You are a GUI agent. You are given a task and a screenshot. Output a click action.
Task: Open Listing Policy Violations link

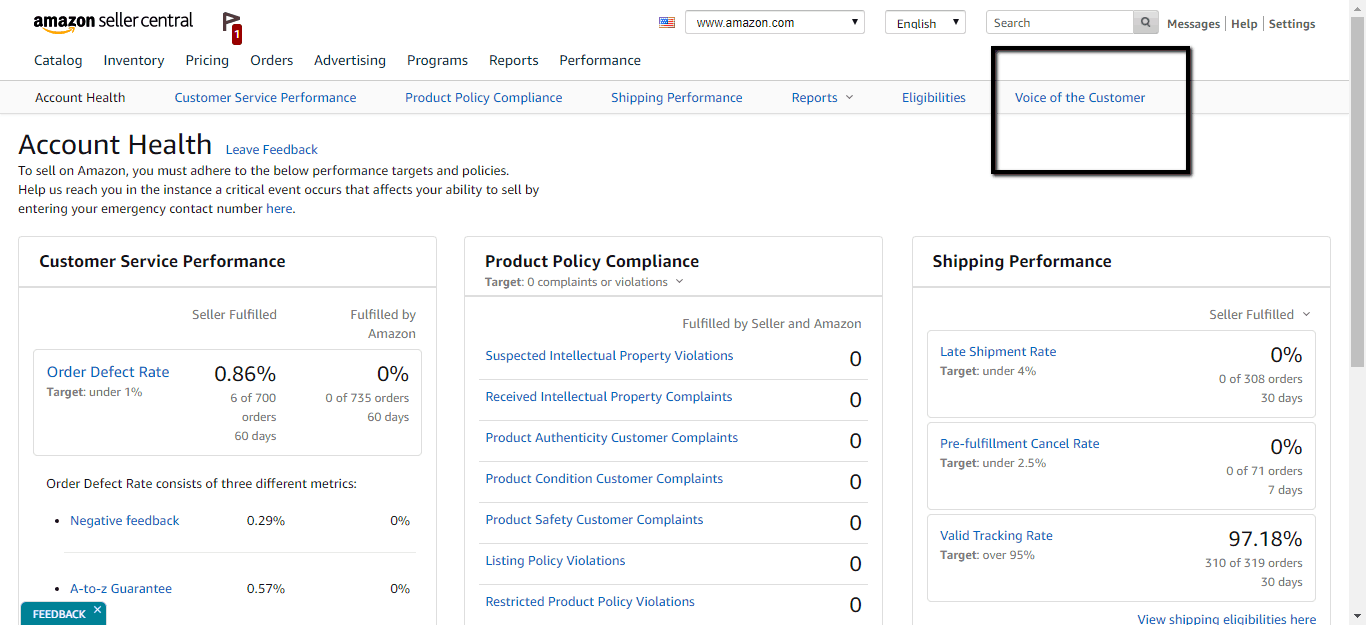point(555,561)
